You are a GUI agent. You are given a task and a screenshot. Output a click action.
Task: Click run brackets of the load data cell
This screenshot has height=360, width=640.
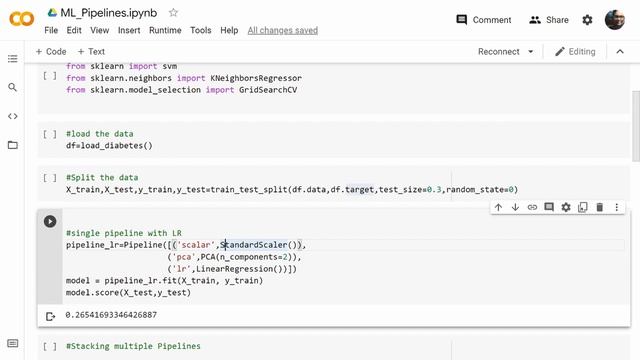[x=50, y=134]
